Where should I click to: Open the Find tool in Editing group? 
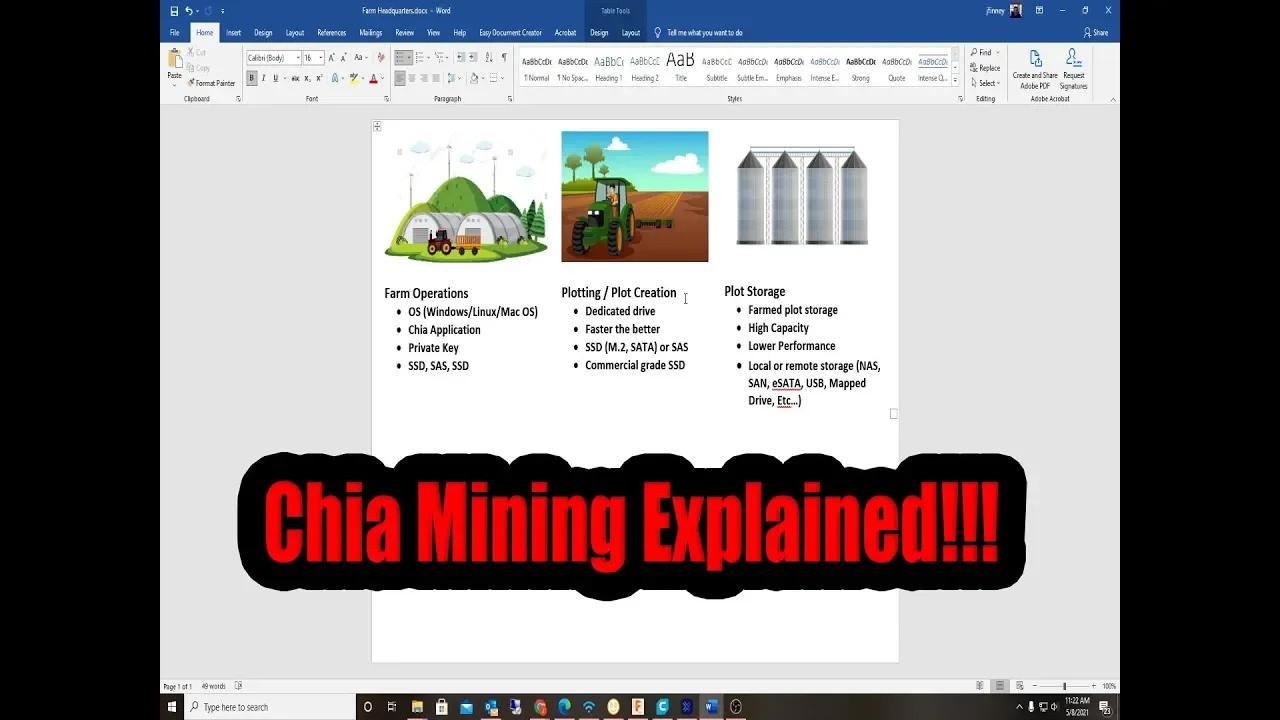click(x=983, y=52)
